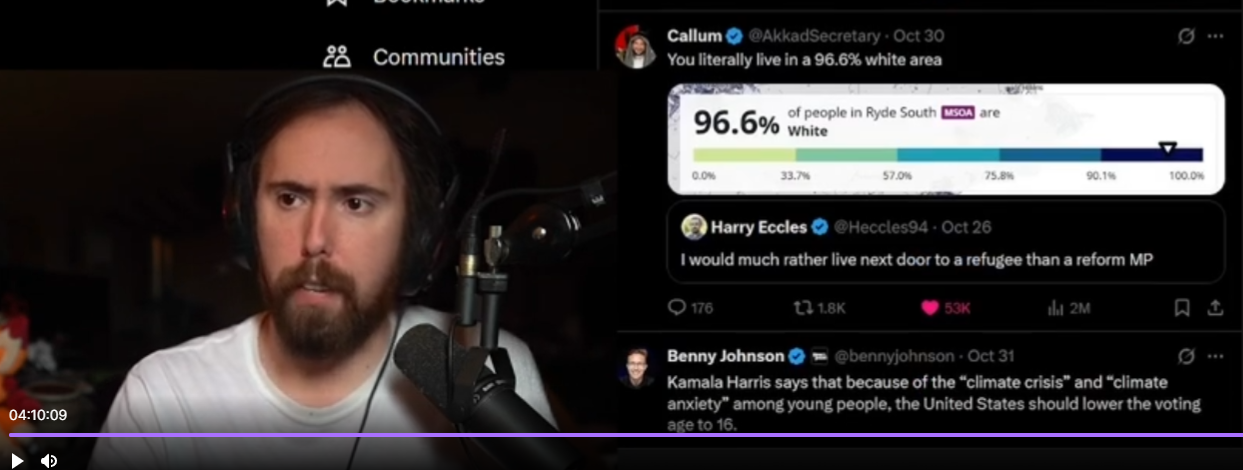Open Benny Johnson's profile name link
Viewport: 1243px width, 470px height.
[x=725, y=356]
